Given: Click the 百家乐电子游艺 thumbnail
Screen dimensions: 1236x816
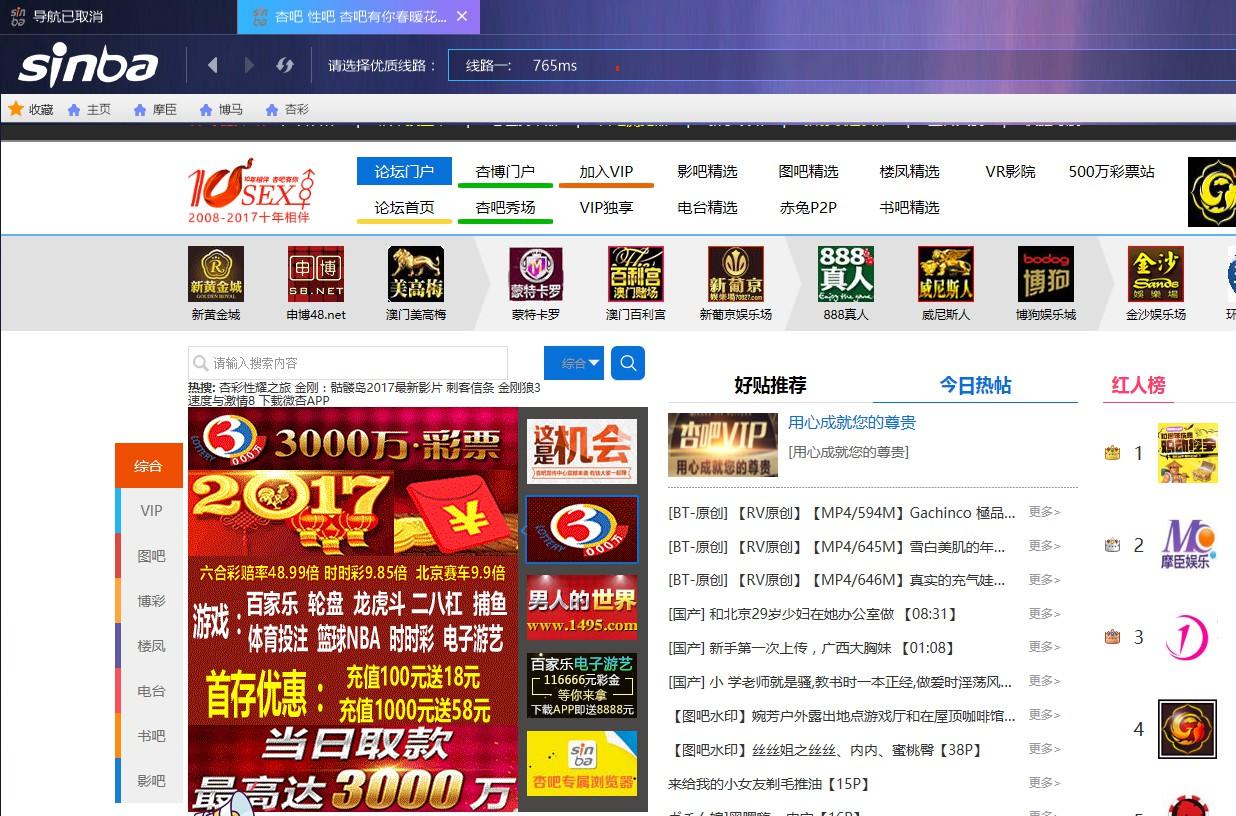Looking at the screenshot, I should click(582, 685).
